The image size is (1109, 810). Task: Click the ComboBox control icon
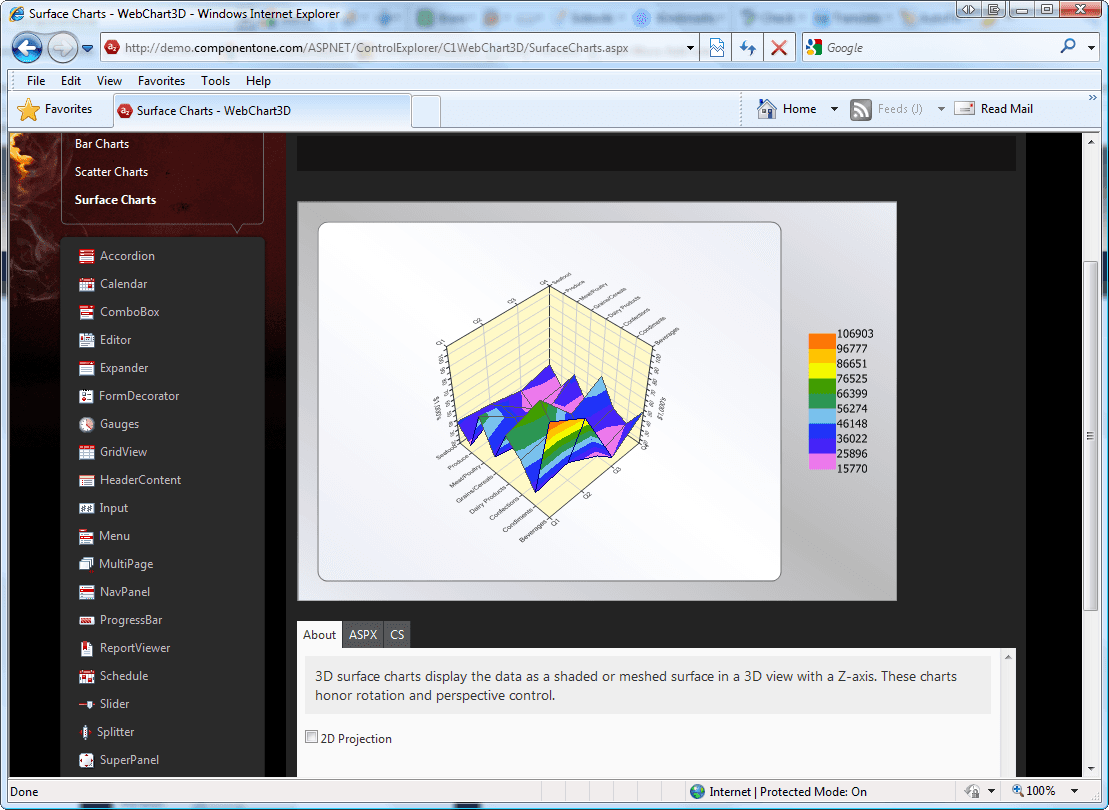(86, 312)
